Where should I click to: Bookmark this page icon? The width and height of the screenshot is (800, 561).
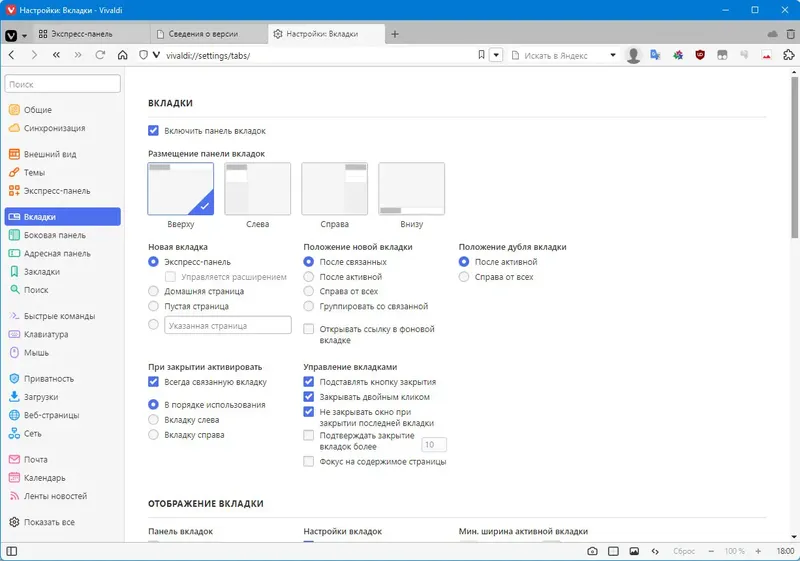(481, 55)
